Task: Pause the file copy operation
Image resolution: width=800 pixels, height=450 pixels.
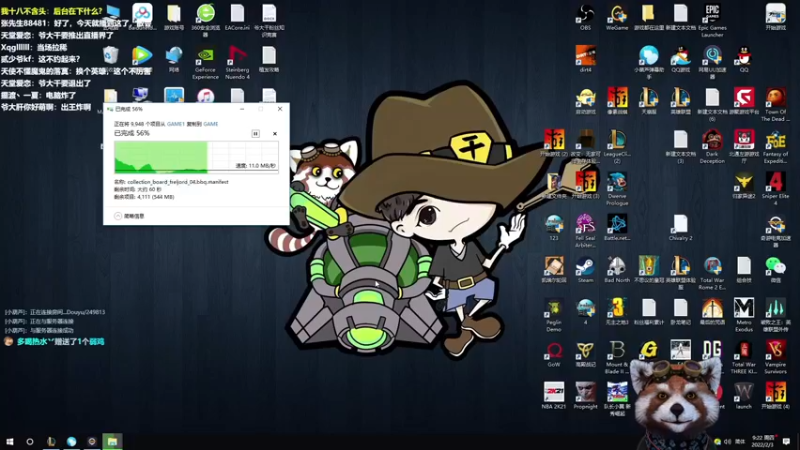Action: [x=256, y=134]
